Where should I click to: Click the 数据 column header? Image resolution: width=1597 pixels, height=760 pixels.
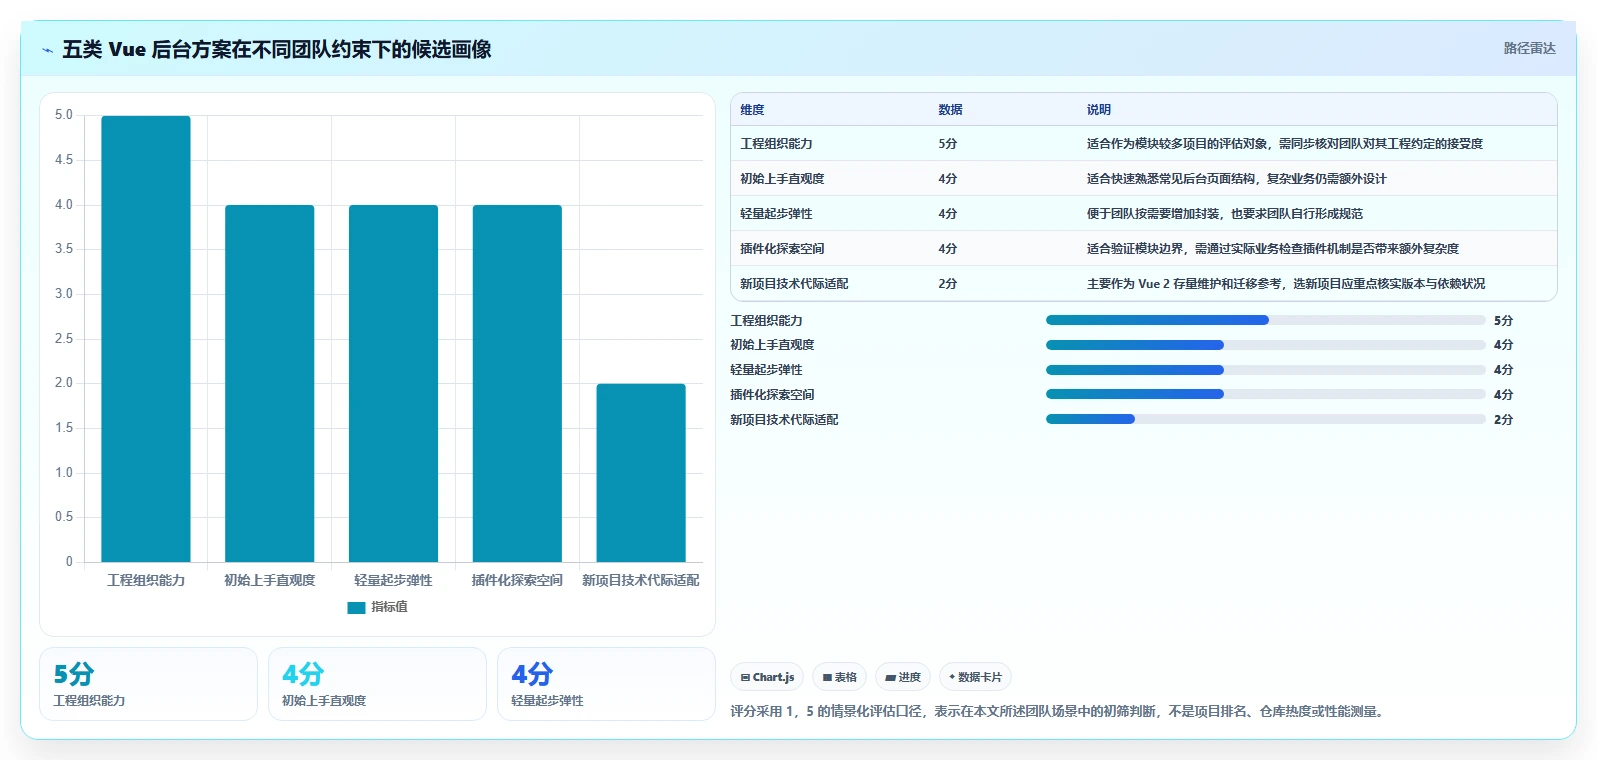pos(950,110)
